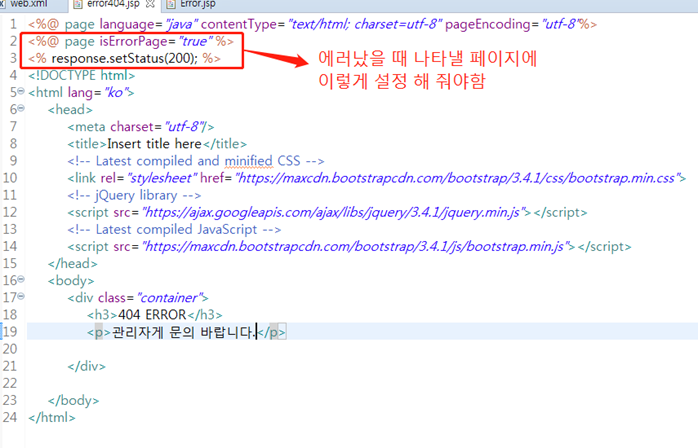Open the Error.jsp editor tab
Viewport: 698px width, 448px height.
(198, 4)
